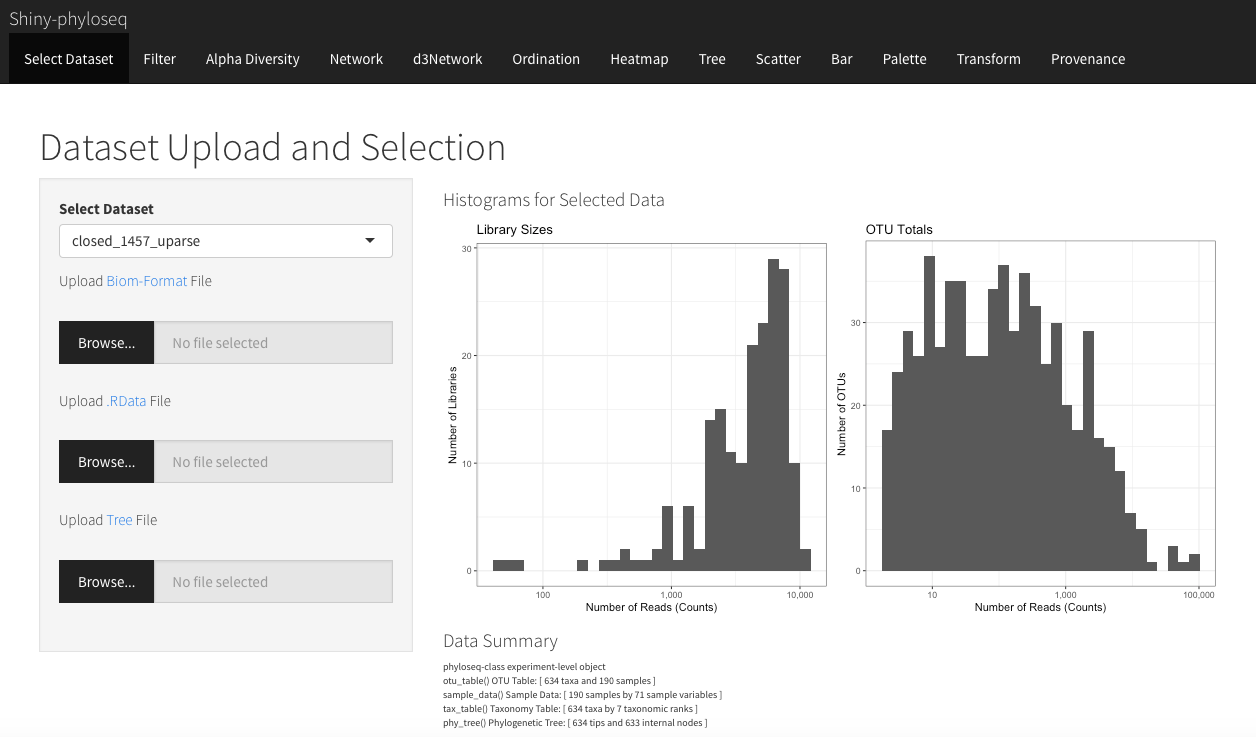Go to the Network tab

click(357, 59)
